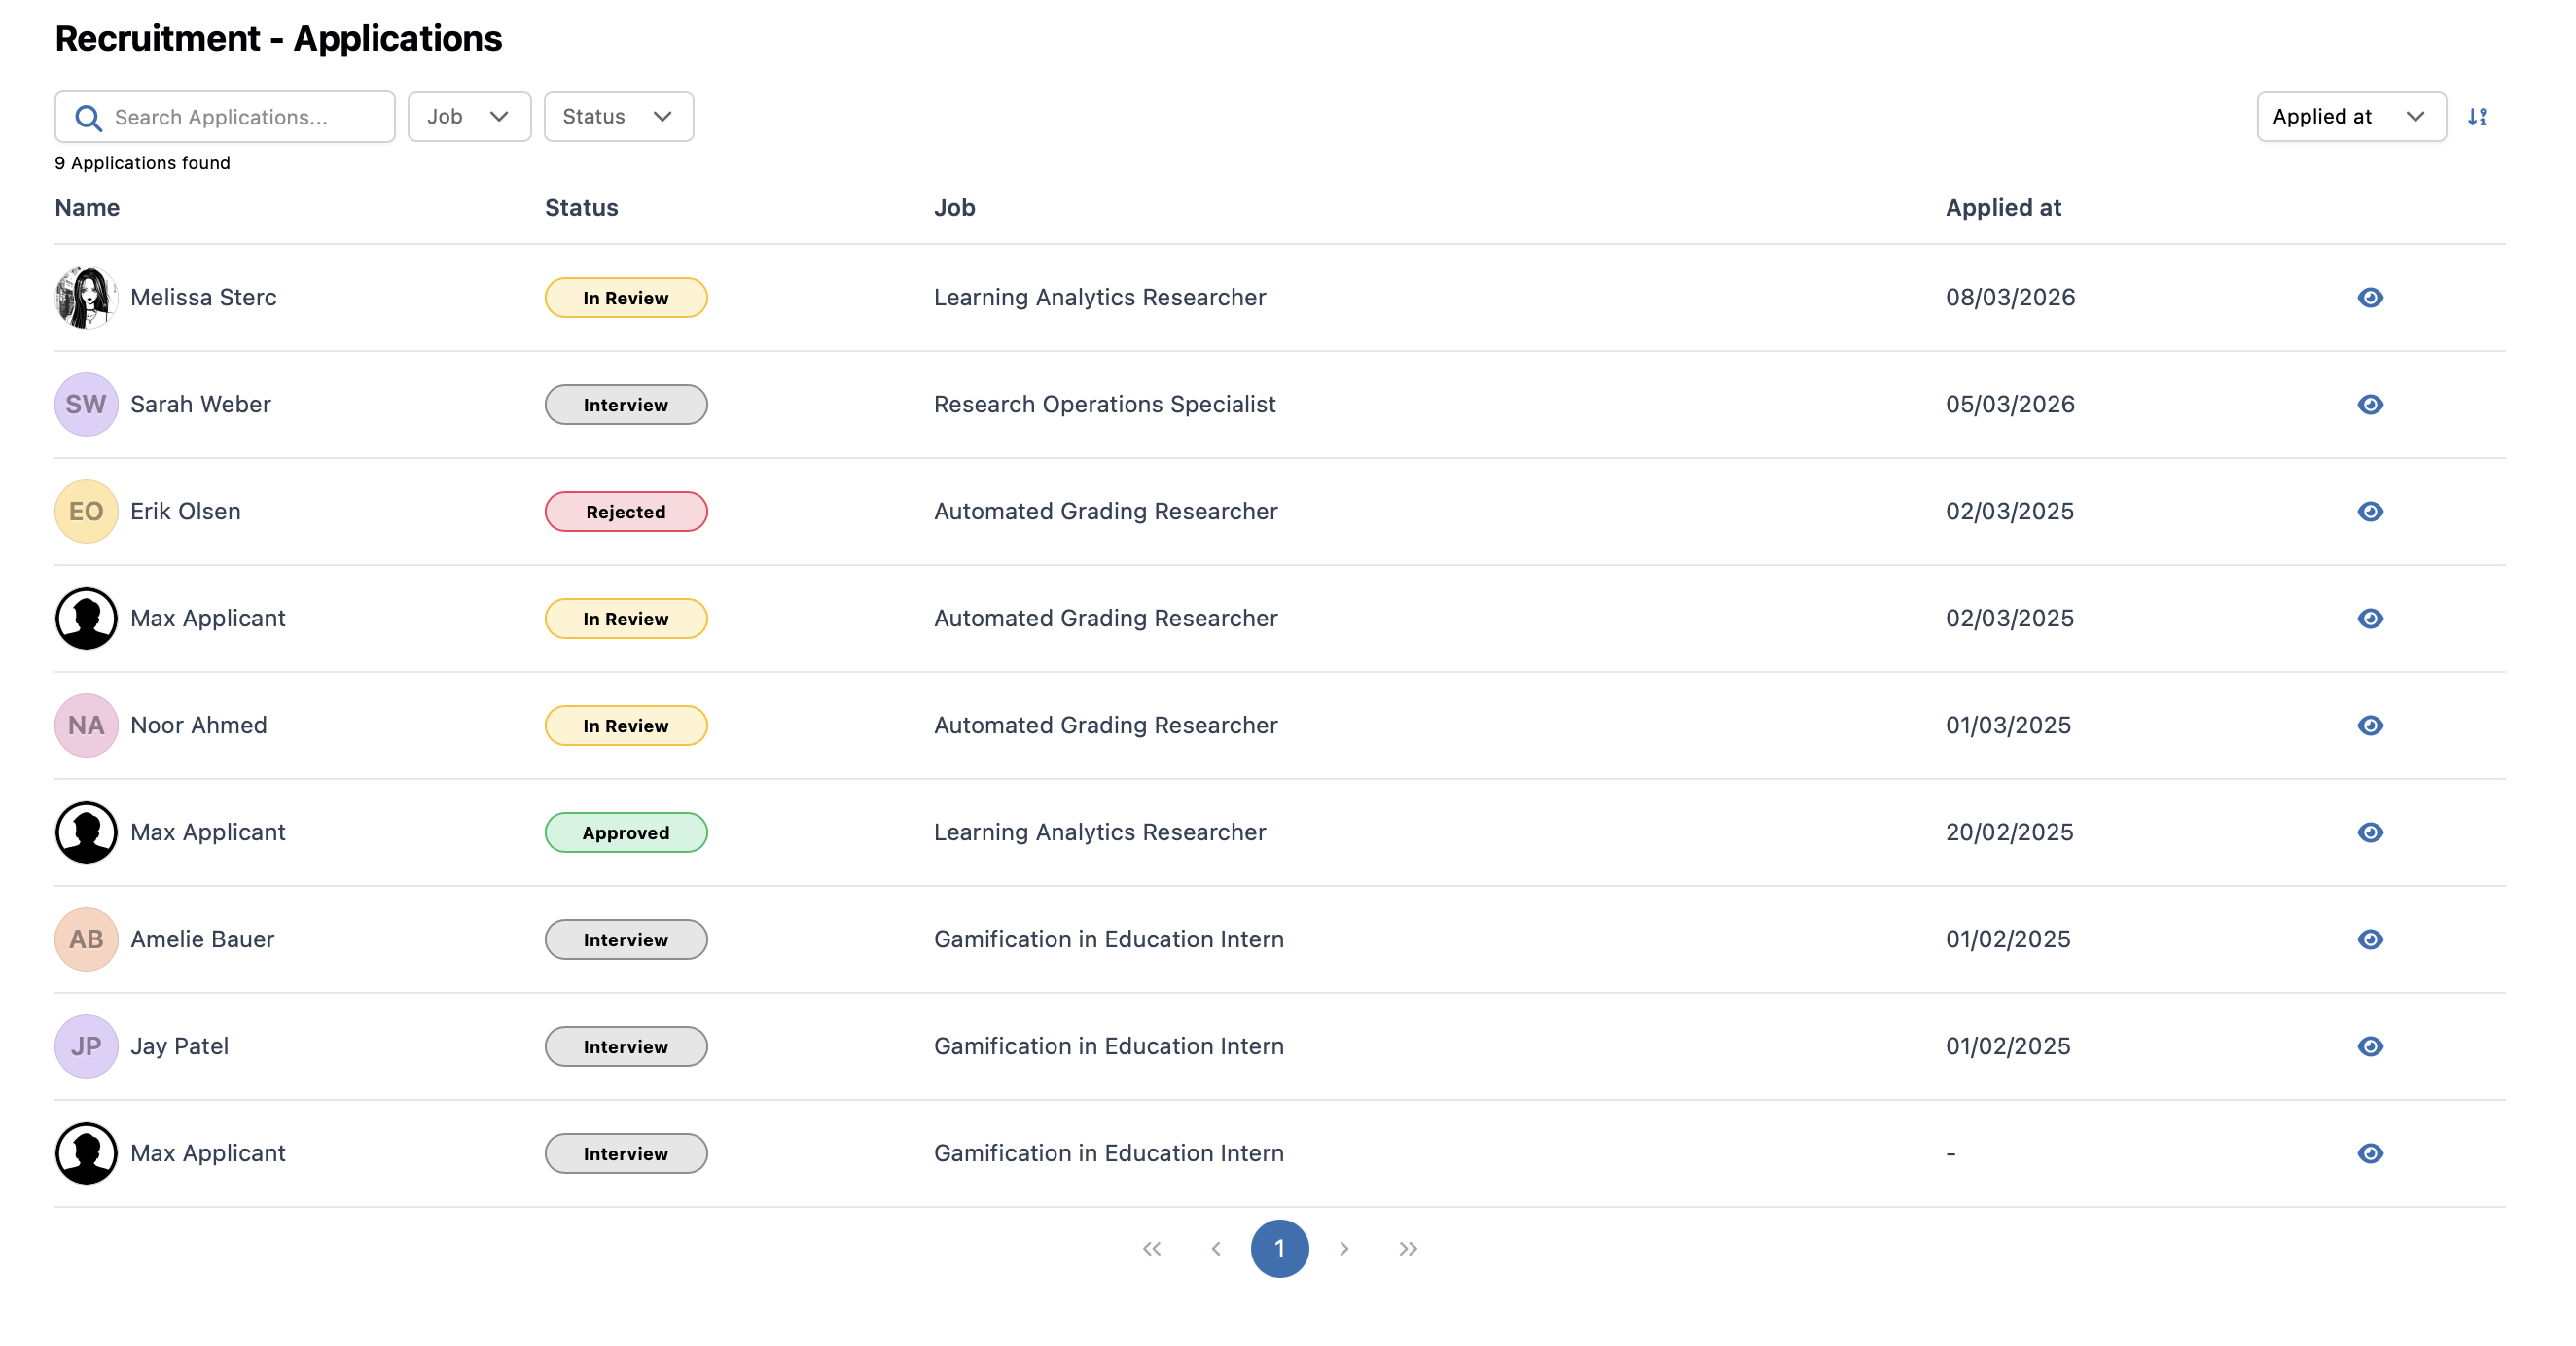This screenshot has width=2576, height=1346.
Task: Open Sarah Weber's application details via eye icon
Action: click(2370, 404)
